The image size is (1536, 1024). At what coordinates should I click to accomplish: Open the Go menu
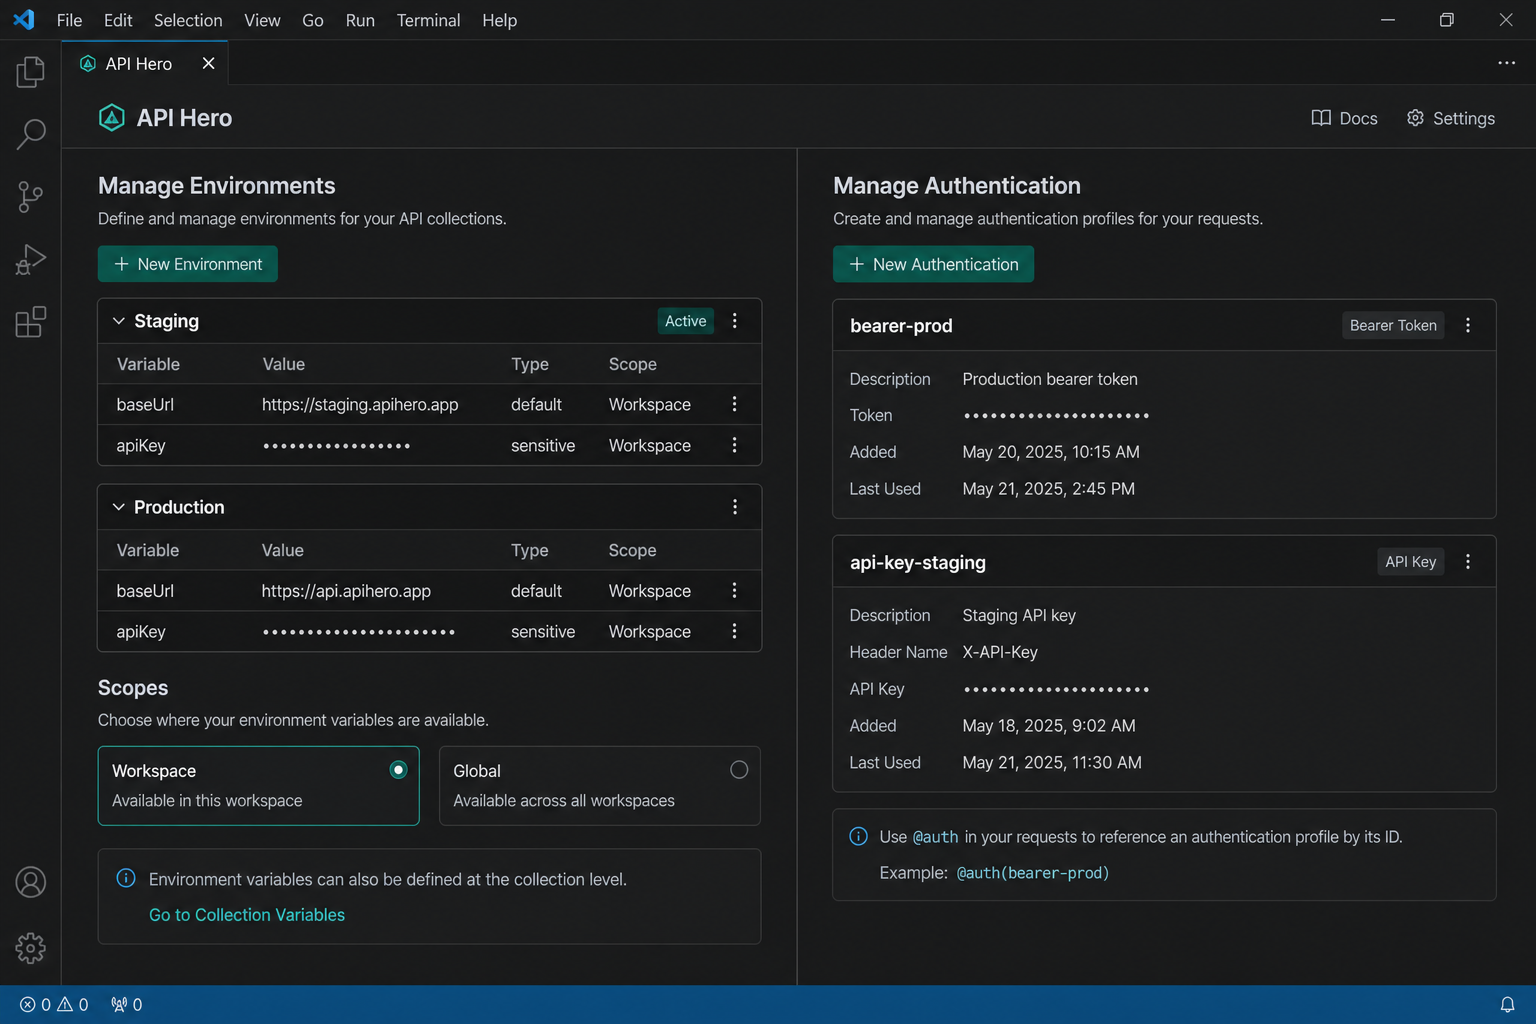coord(313,20)
